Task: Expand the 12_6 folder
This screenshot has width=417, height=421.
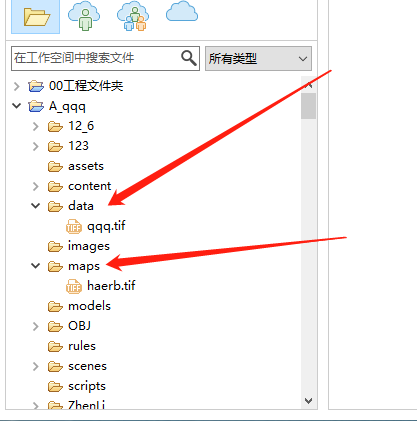Action: pos(36,126)
